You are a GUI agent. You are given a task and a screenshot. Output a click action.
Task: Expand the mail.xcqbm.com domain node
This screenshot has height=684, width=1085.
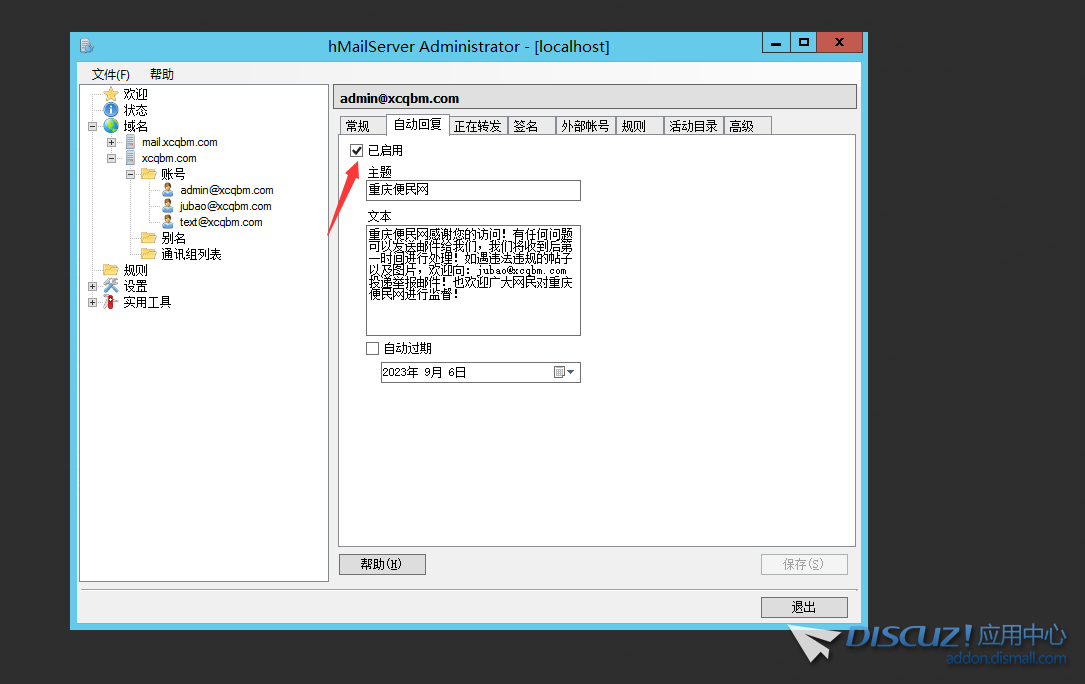click(x=112, y=142)
